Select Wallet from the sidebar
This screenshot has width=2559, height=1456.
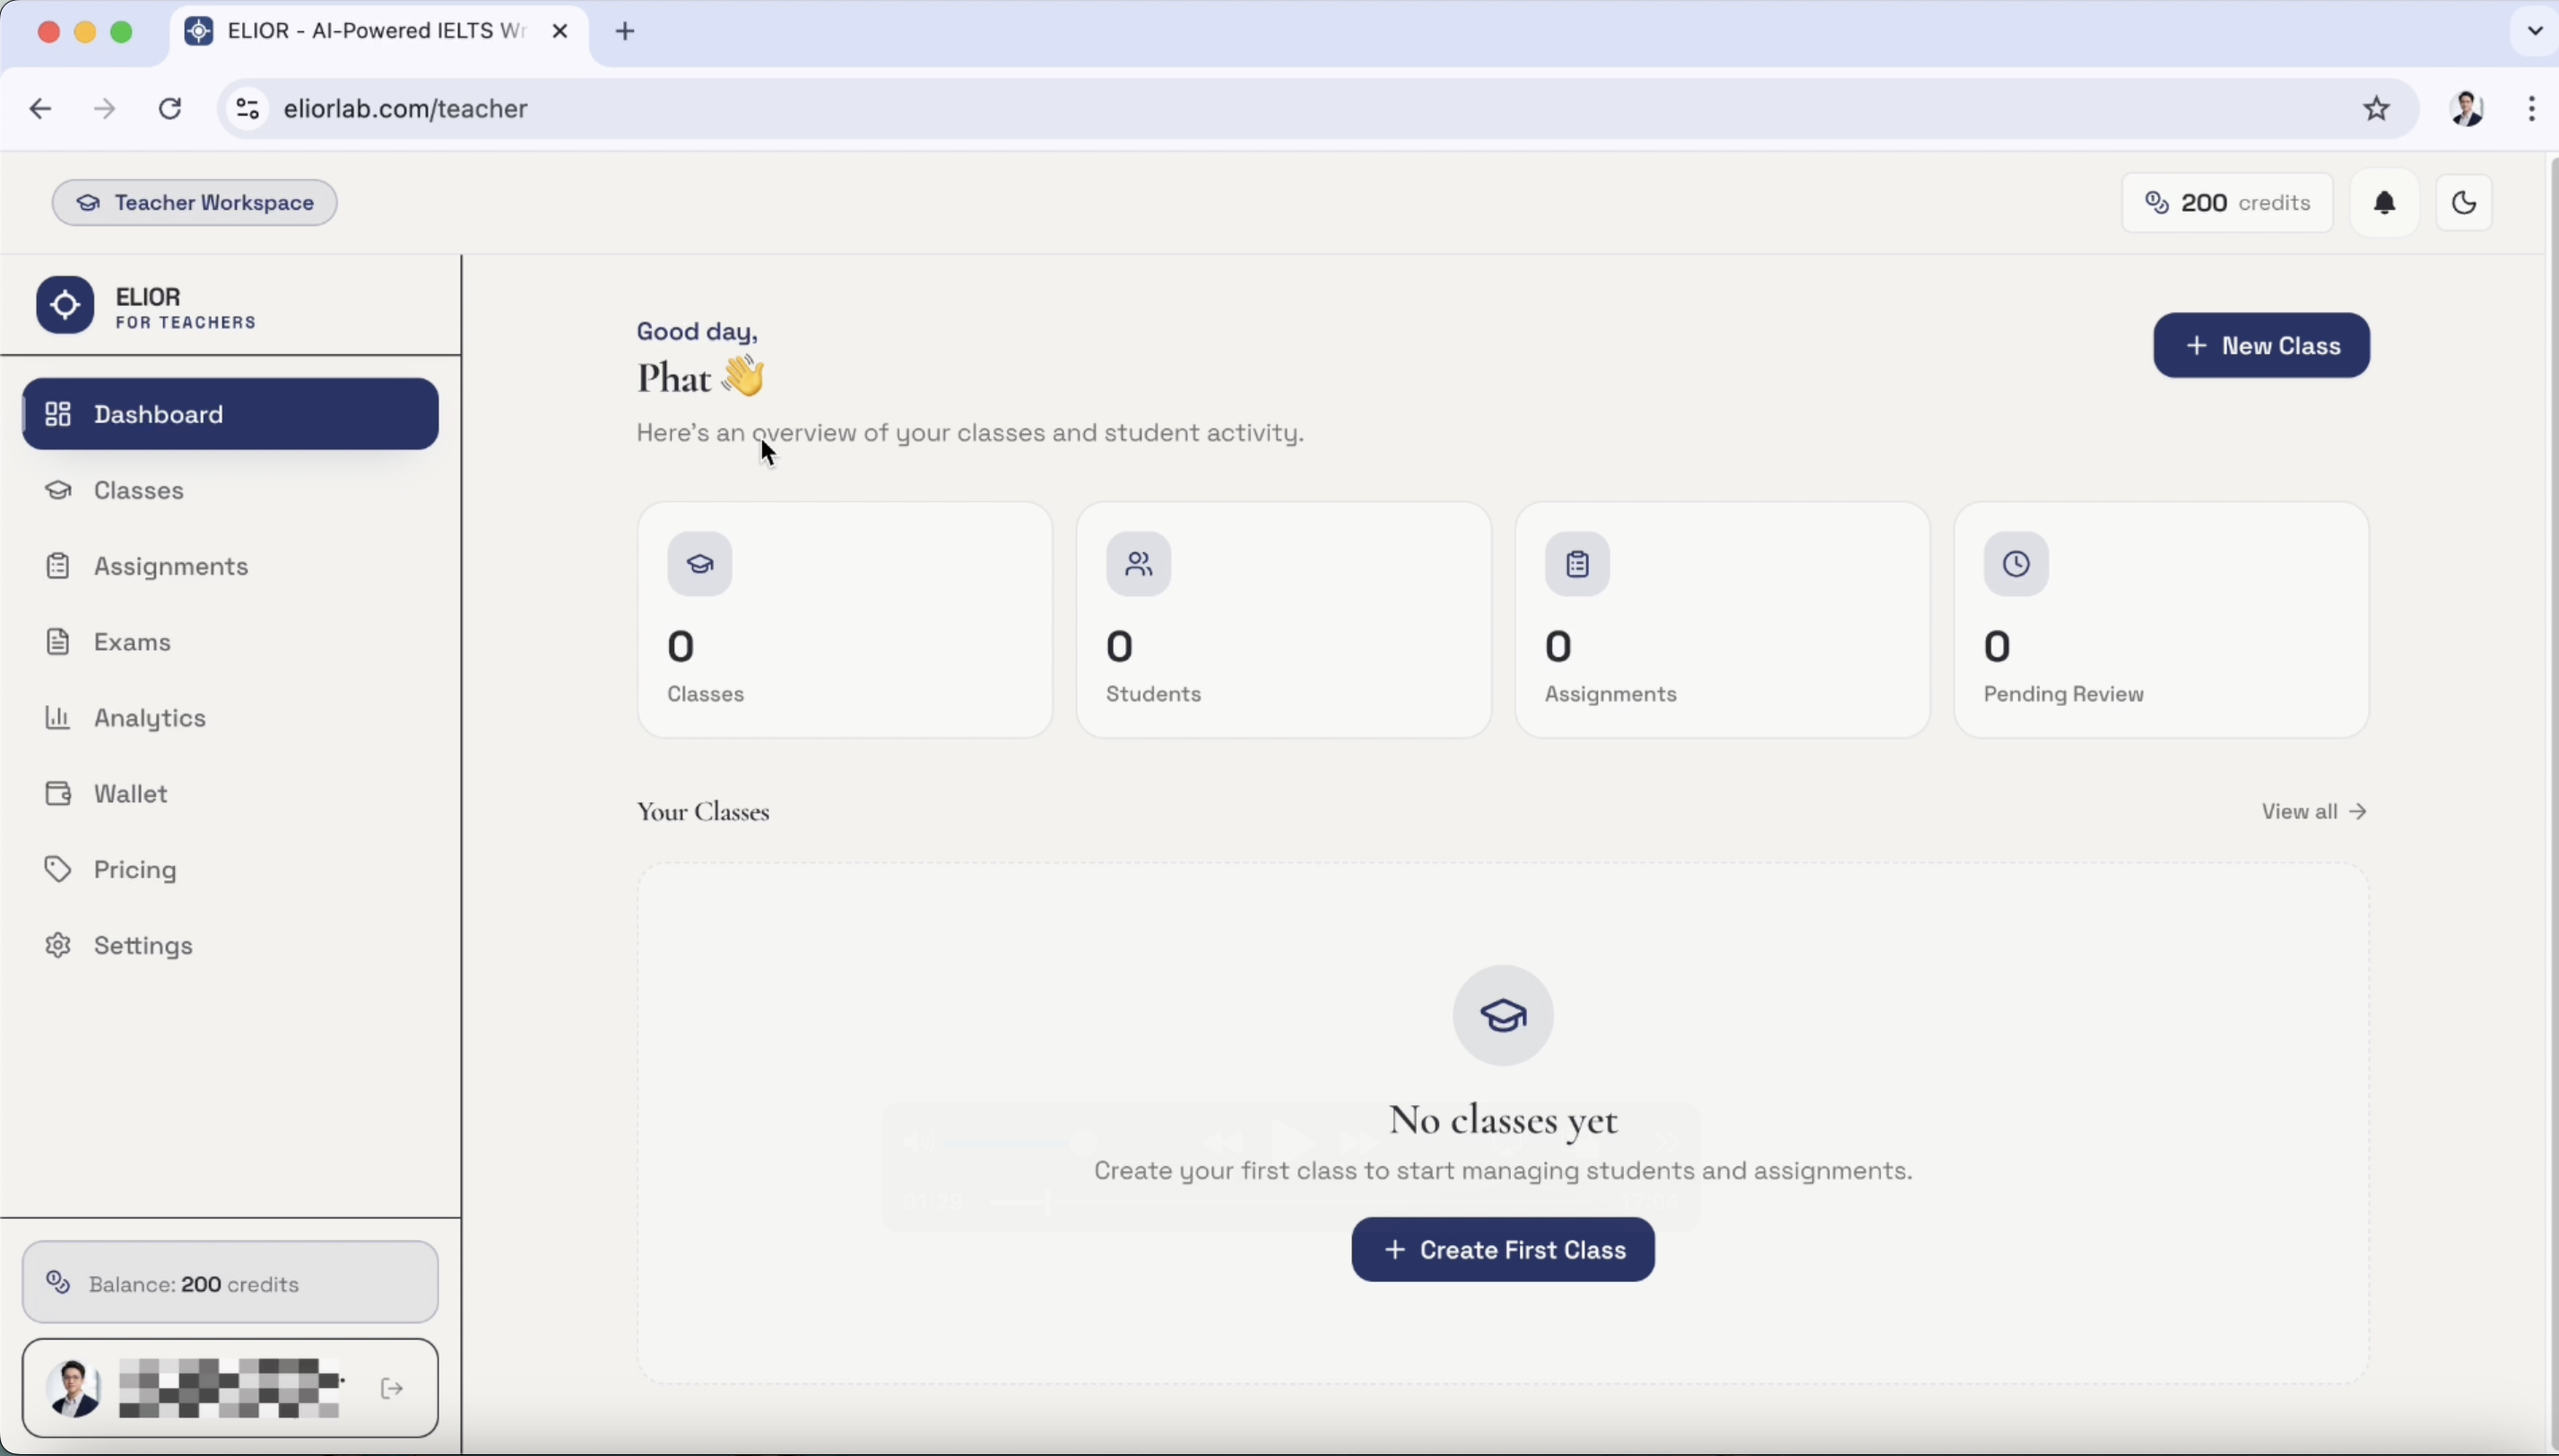tap(131, 793)
